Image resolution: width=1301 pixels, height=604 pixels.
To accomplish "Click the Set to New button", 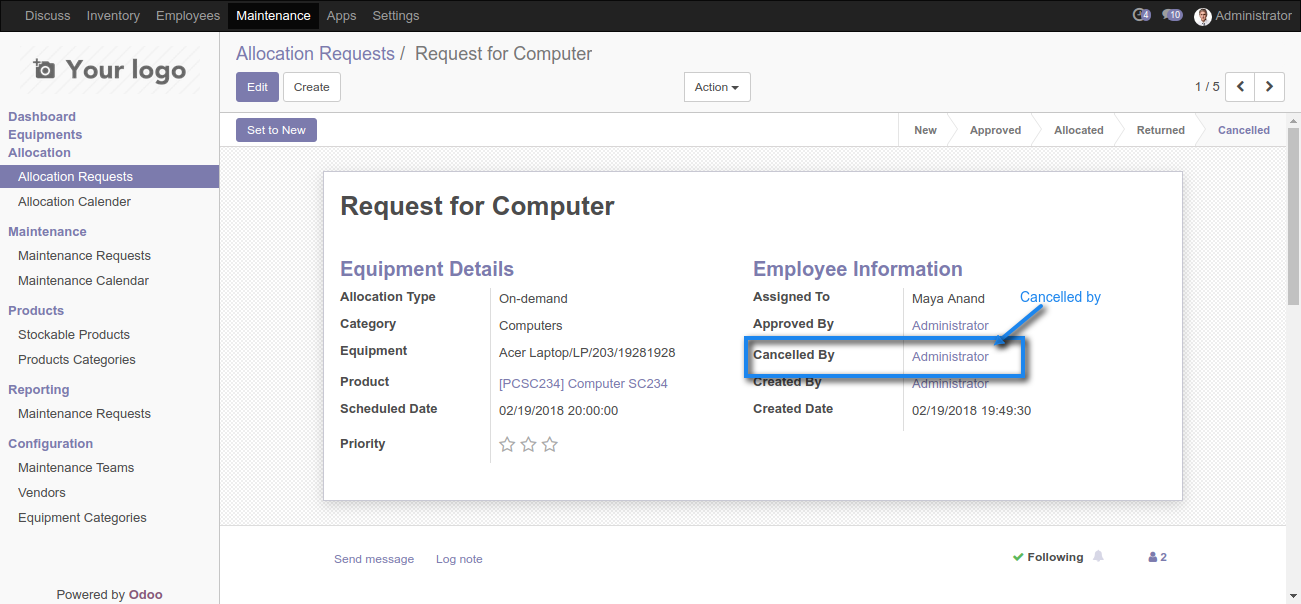I will click(276, 130).
